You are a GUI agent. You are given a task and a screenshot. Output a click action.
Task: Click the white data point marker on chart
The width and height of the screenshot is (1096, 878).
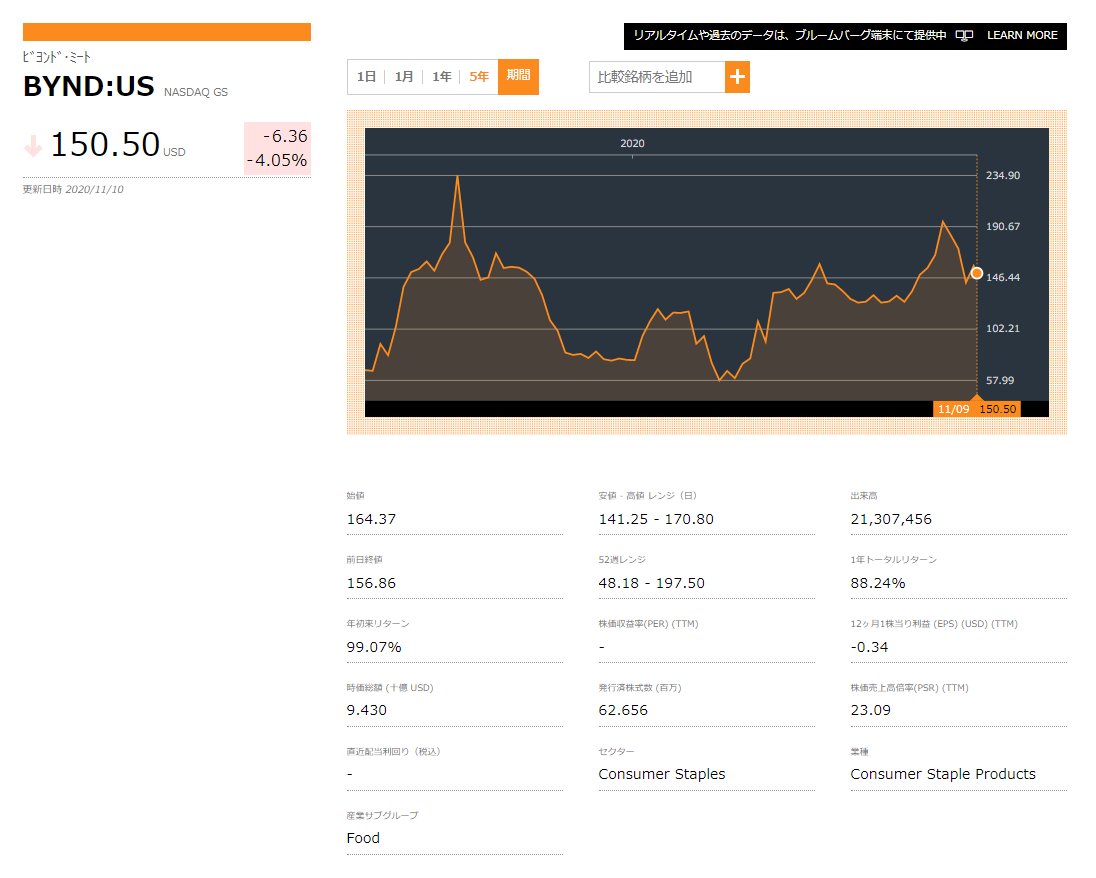976,273
